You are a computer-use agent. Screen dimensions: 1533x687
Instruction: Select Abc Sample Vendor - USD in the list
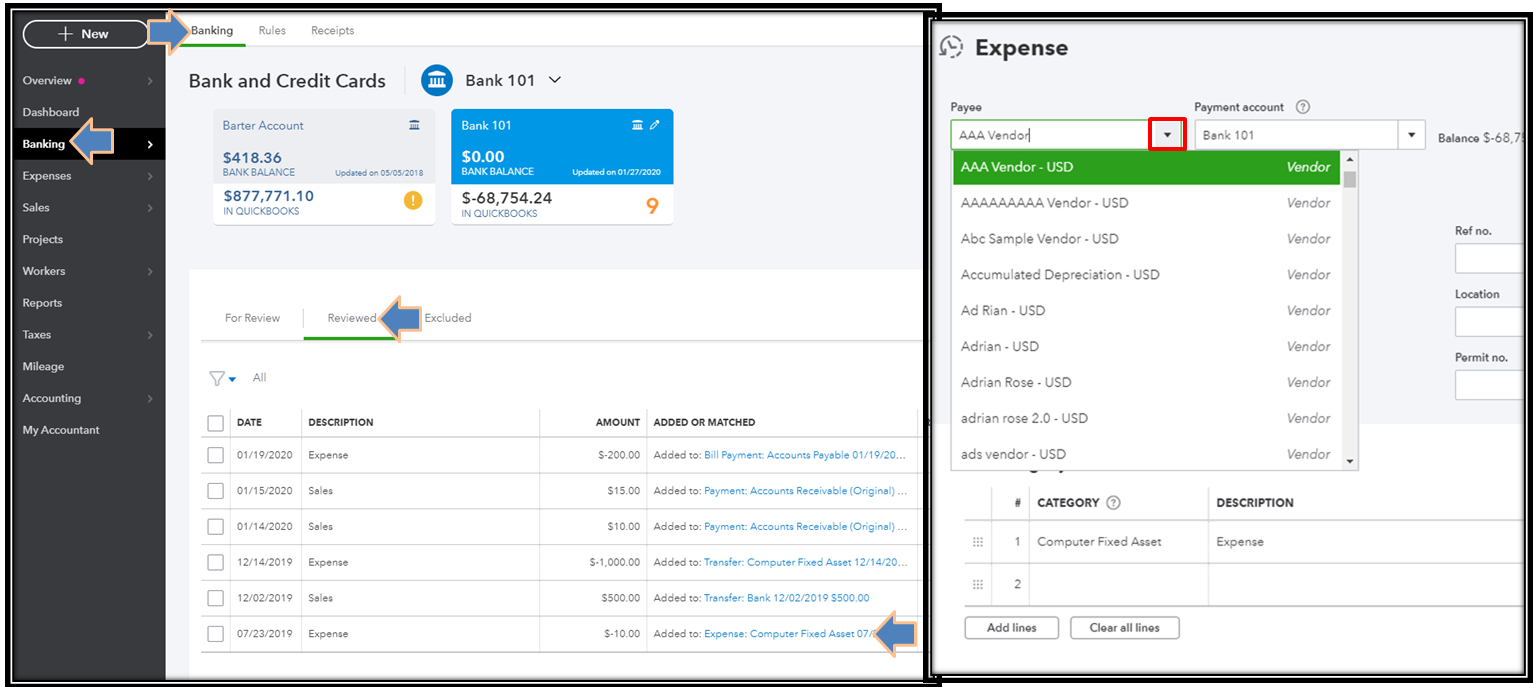coord(1146,239)
